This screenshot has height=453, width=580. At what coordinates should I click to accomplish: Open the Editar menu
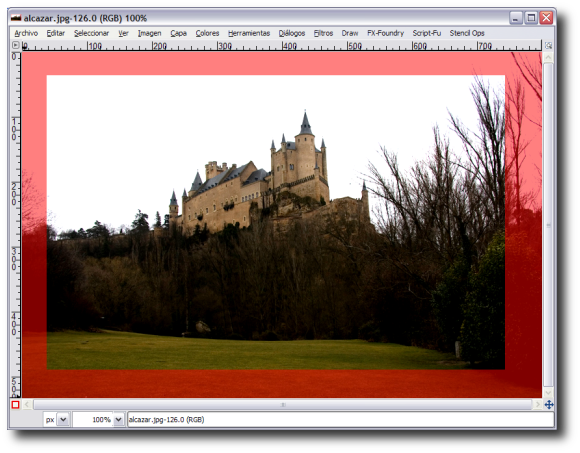(x=55, y=33)
